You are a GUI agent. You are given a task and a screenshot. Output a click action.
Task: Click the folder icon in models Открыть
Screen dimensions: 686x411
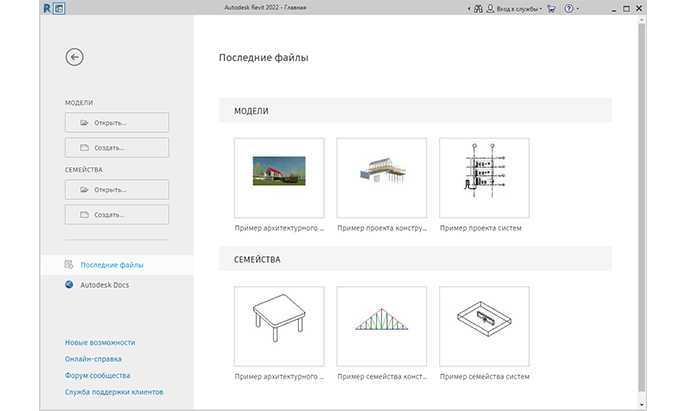[84, 123]
